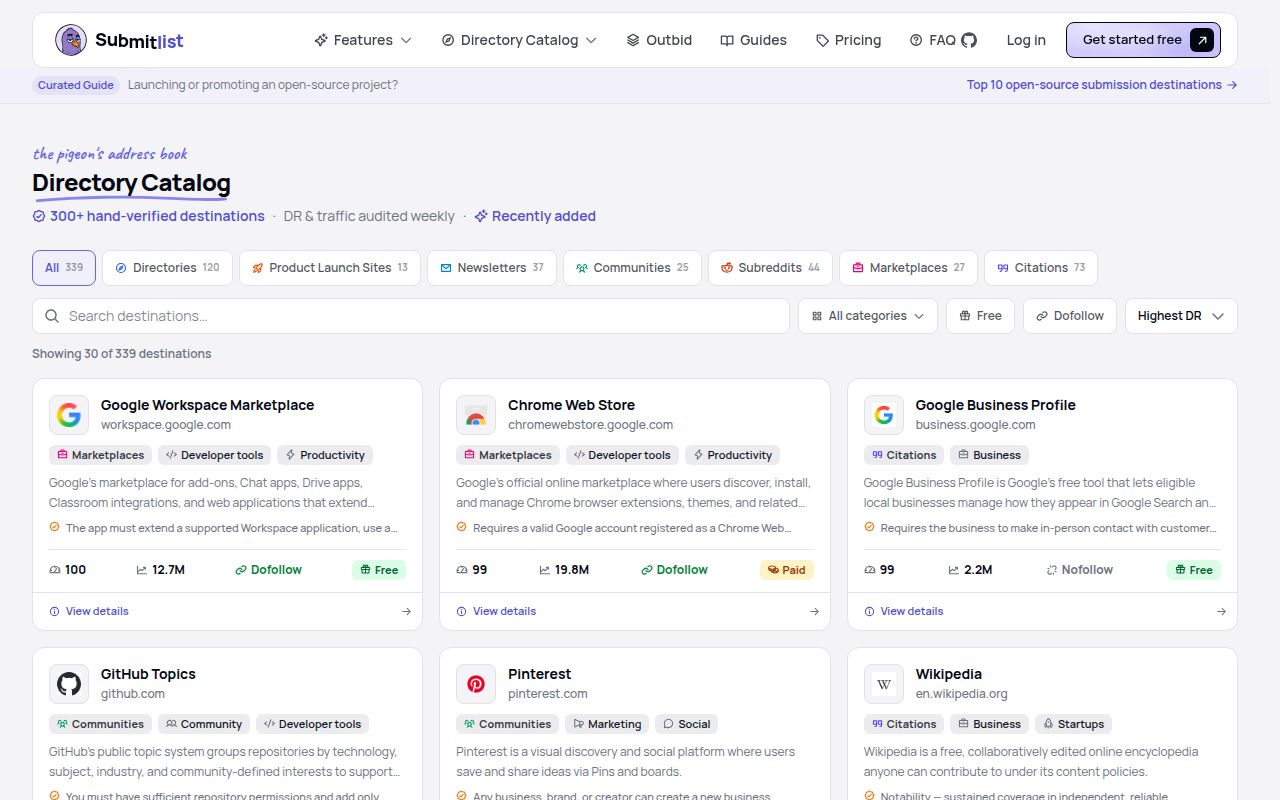Click the arrow on Google Business Profile card

1221,611
